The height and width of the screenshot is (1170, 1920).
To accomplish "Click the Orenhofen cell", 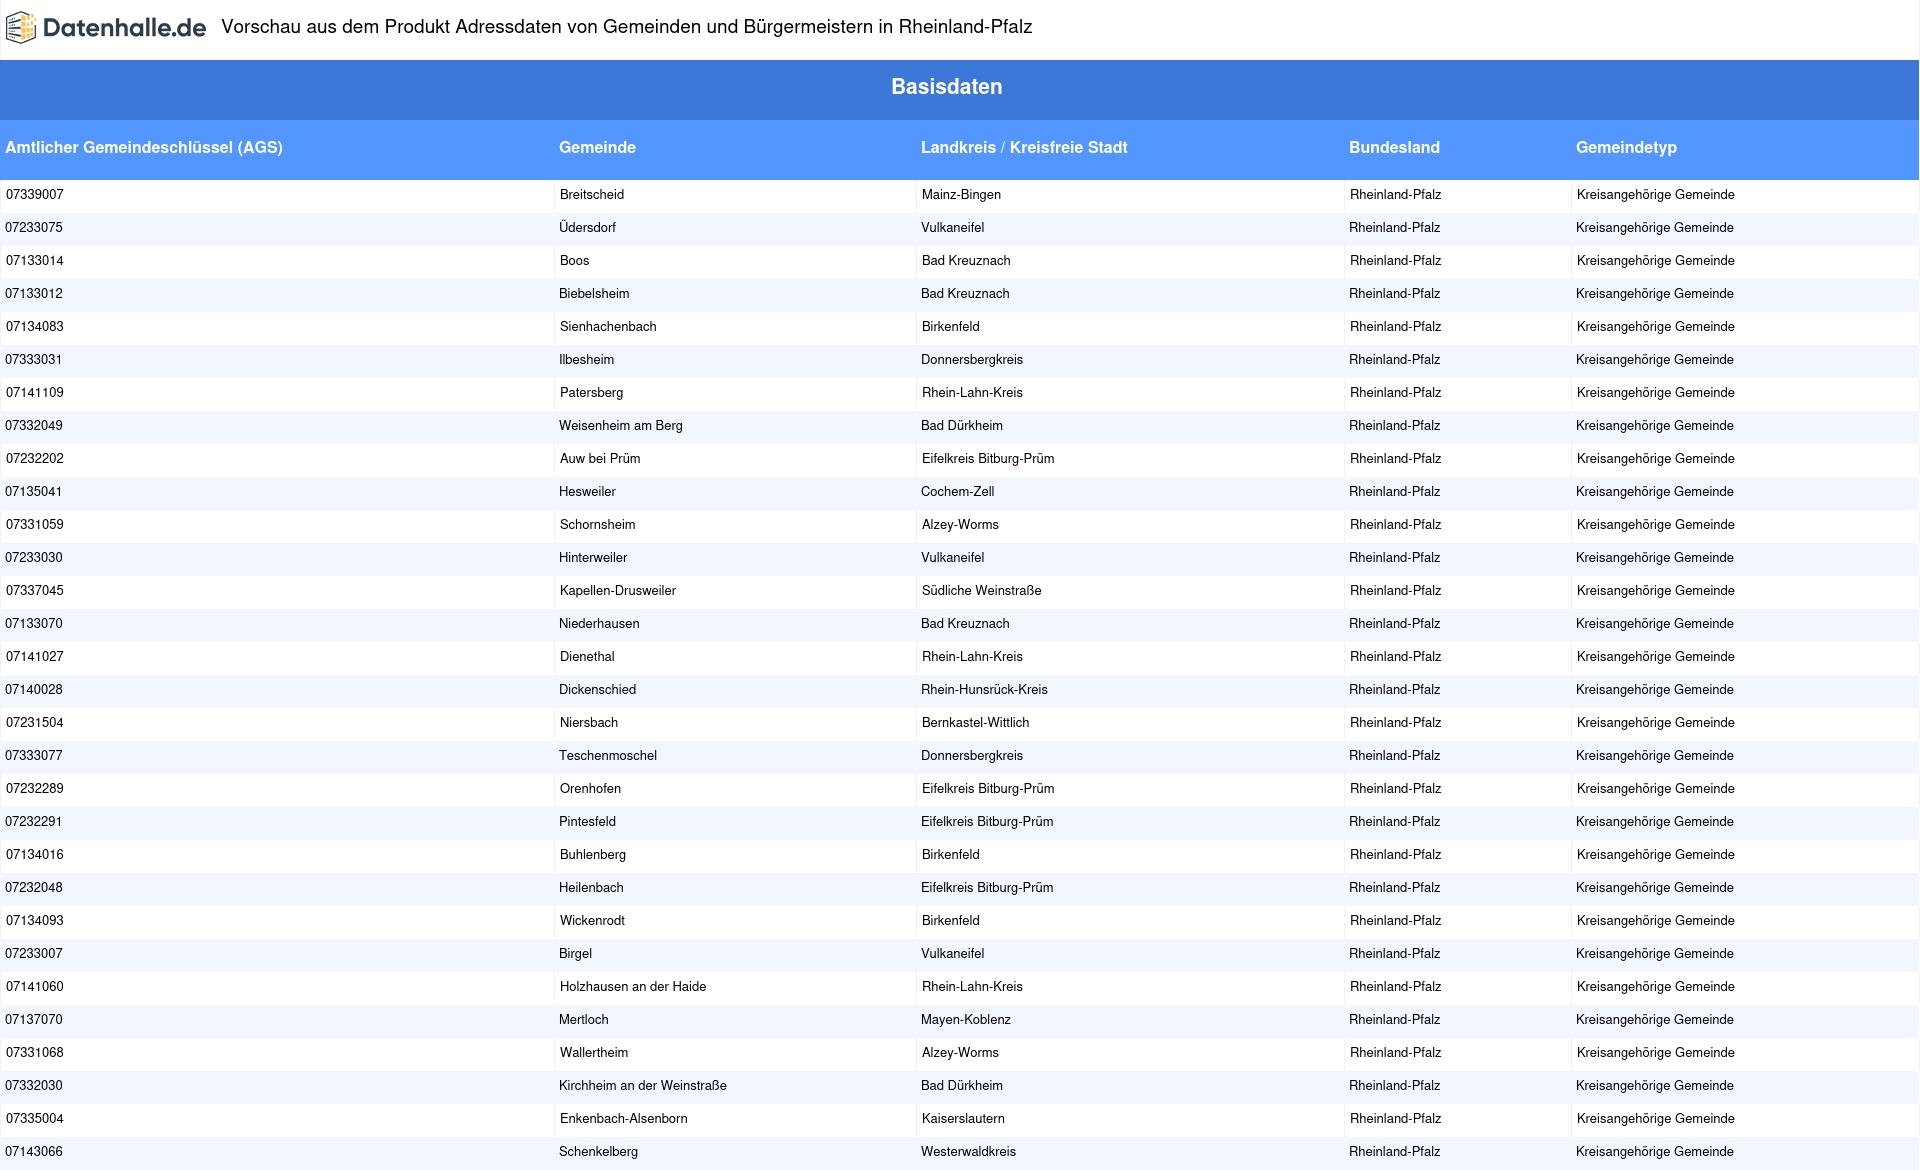I will [x=735, y=789].
